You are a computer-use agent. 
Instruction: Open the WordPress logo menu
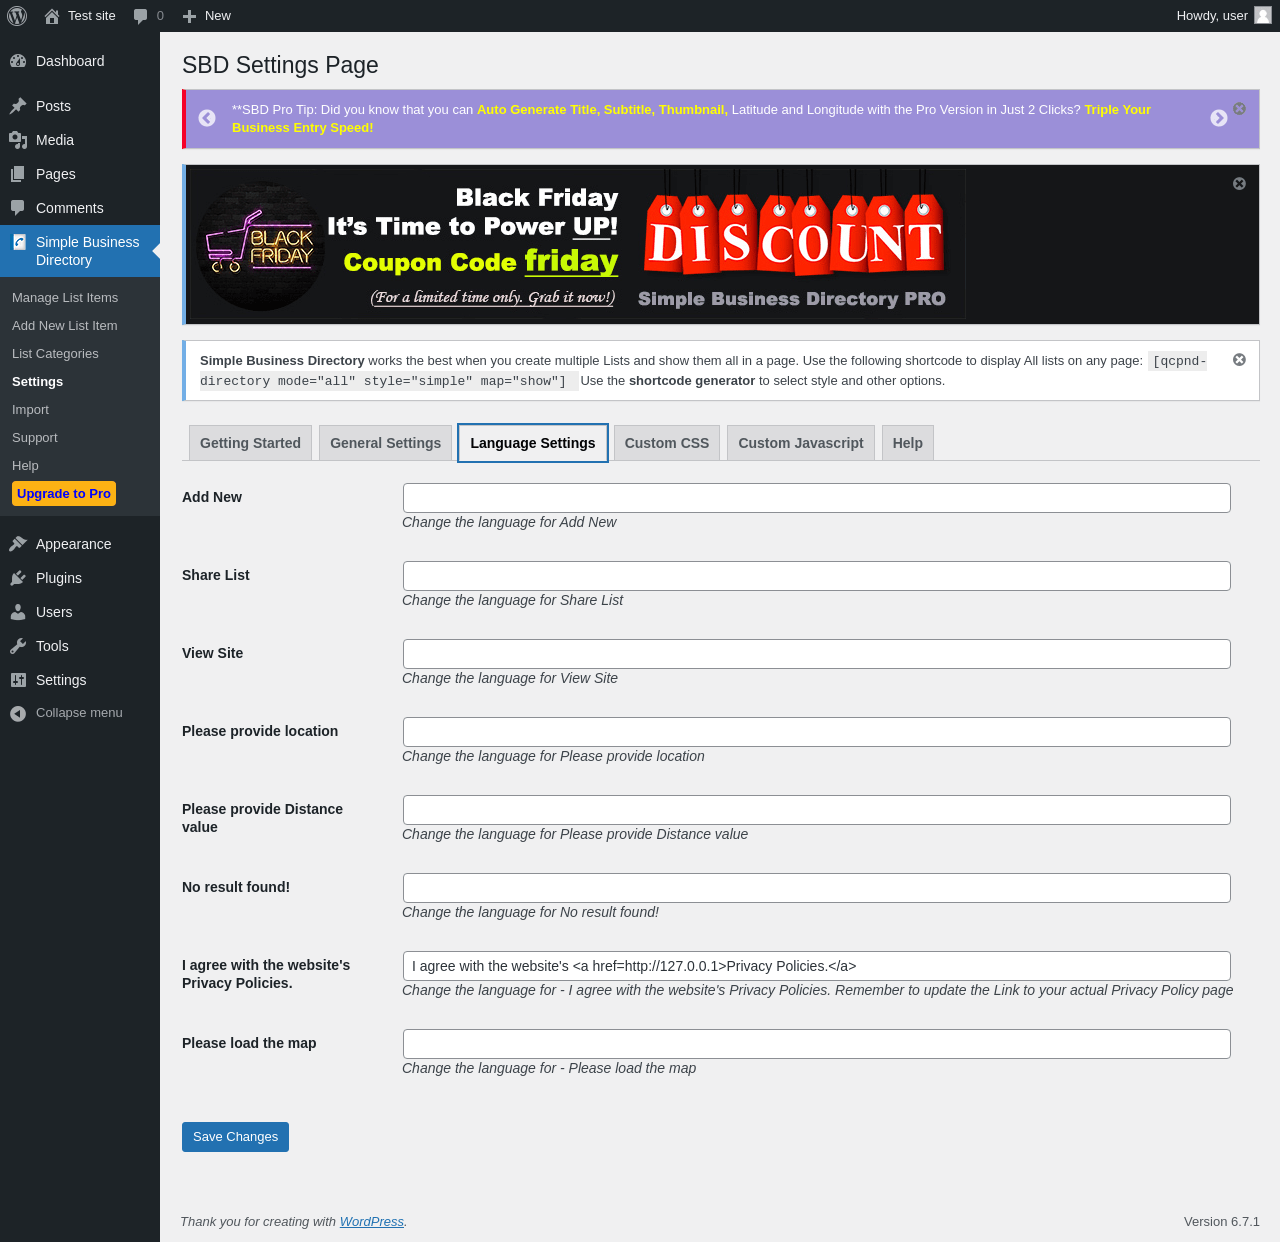coord(17,16)
